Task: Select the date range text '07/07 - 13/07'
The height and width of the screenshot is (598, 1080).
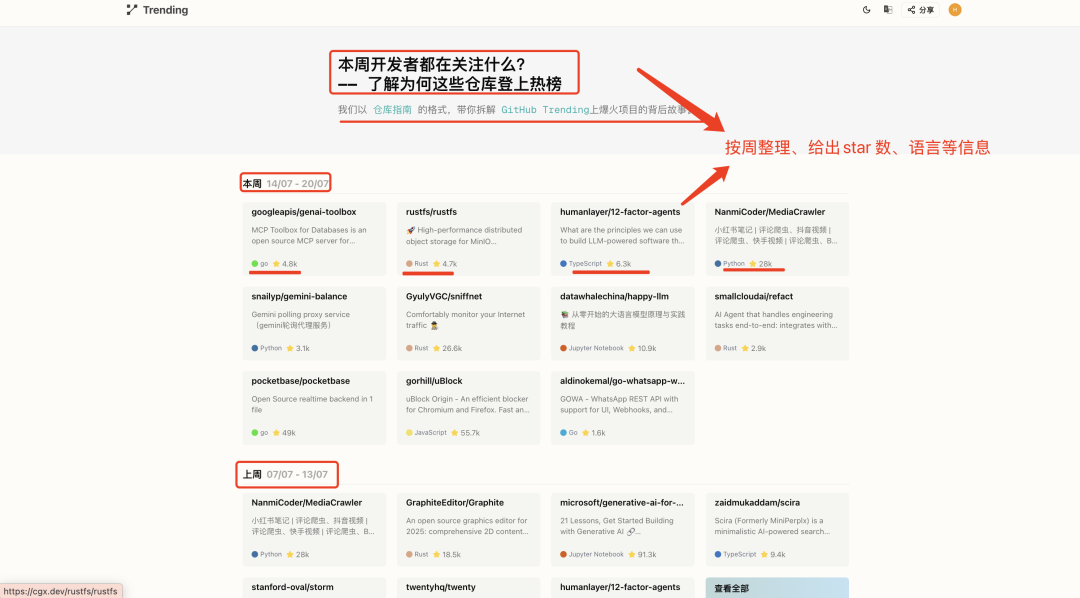Action: (x=298, y=475)
